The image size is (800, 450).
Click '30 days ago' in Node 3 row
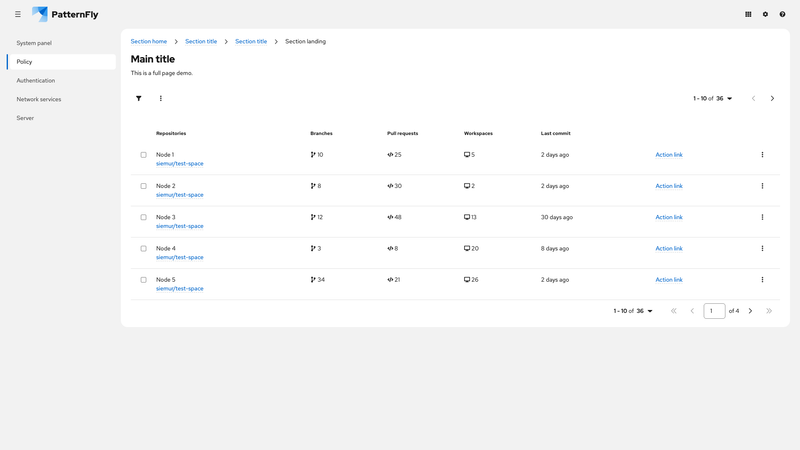coord(557,217)
